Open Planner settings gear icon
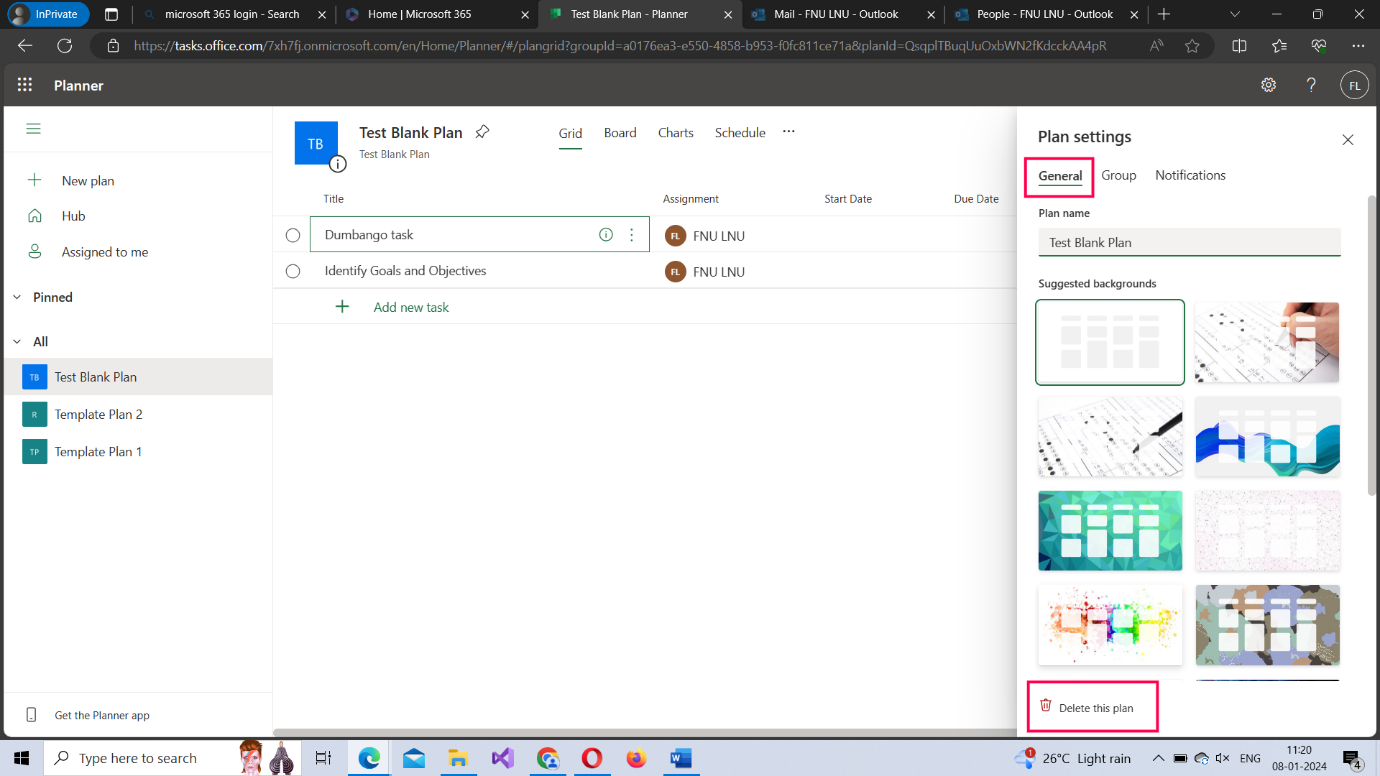Viewport: 1380px width, 776px height. (x=1268, y=85)
